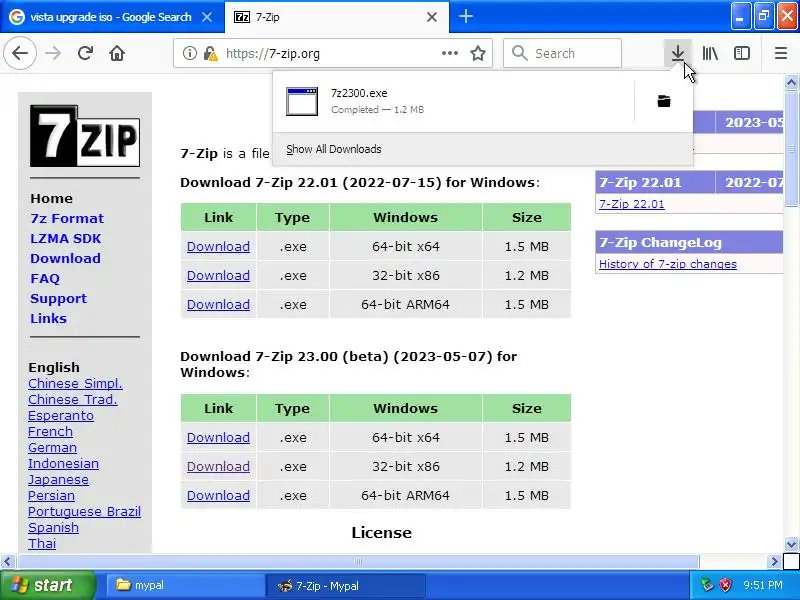Open the LZMA SDK sidebar link

pyautogui.click(x=65, y=238)
